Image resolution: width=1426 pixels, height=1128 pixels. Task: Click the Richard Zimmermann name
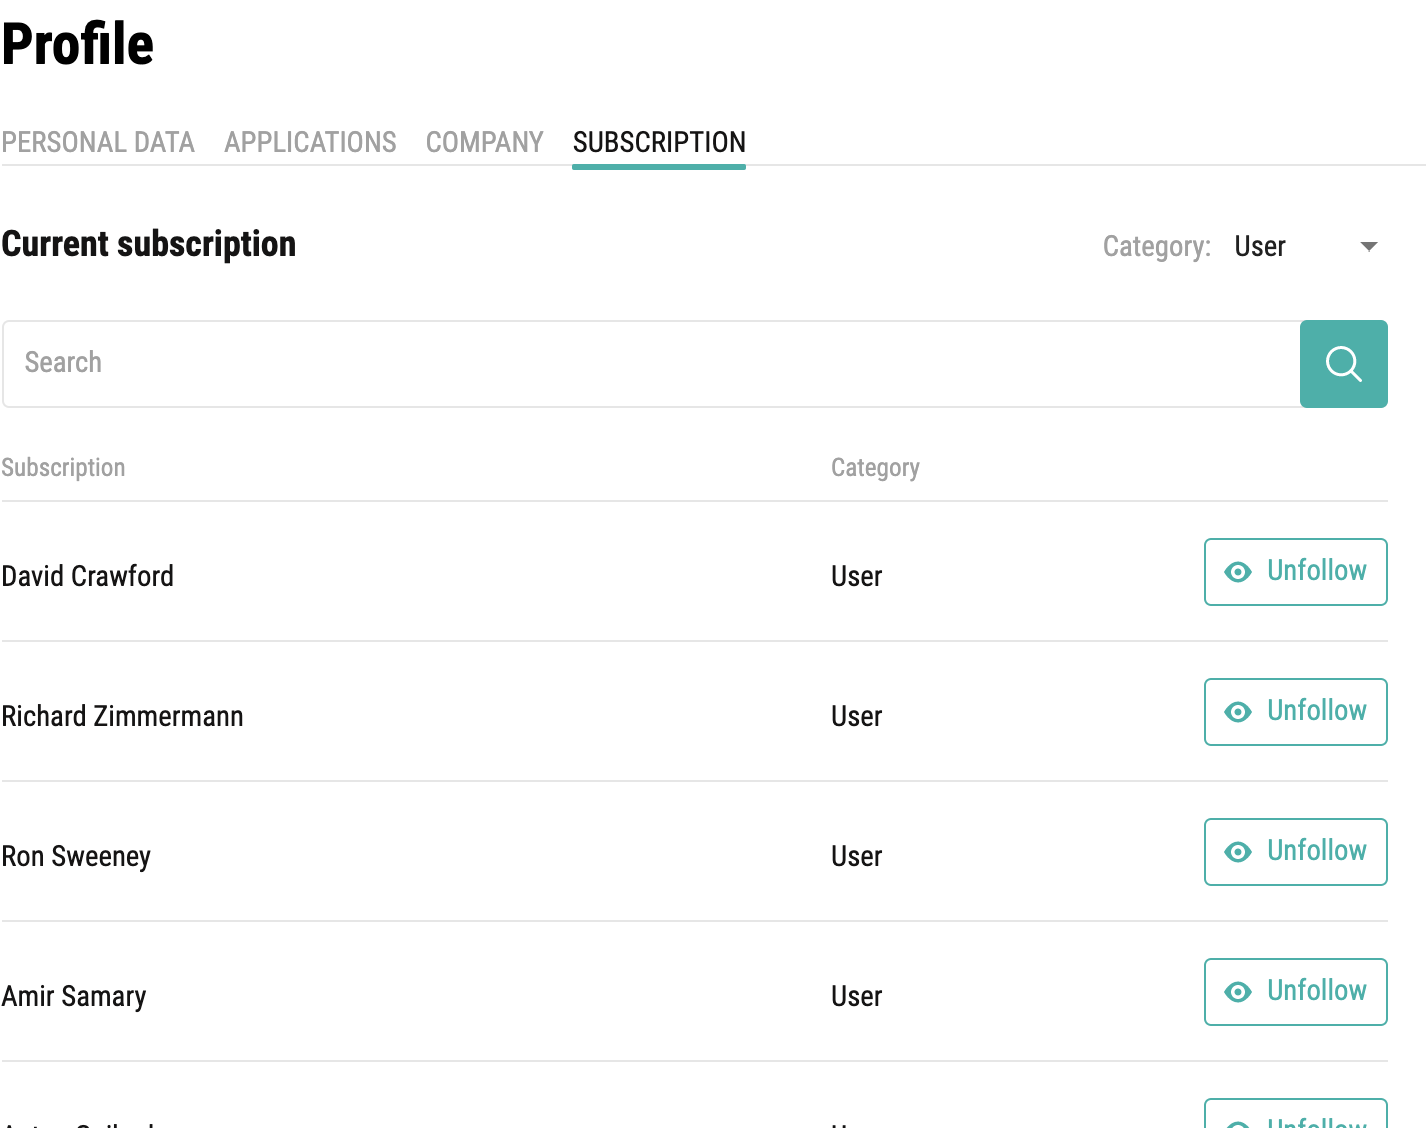[x=122, y=716]
